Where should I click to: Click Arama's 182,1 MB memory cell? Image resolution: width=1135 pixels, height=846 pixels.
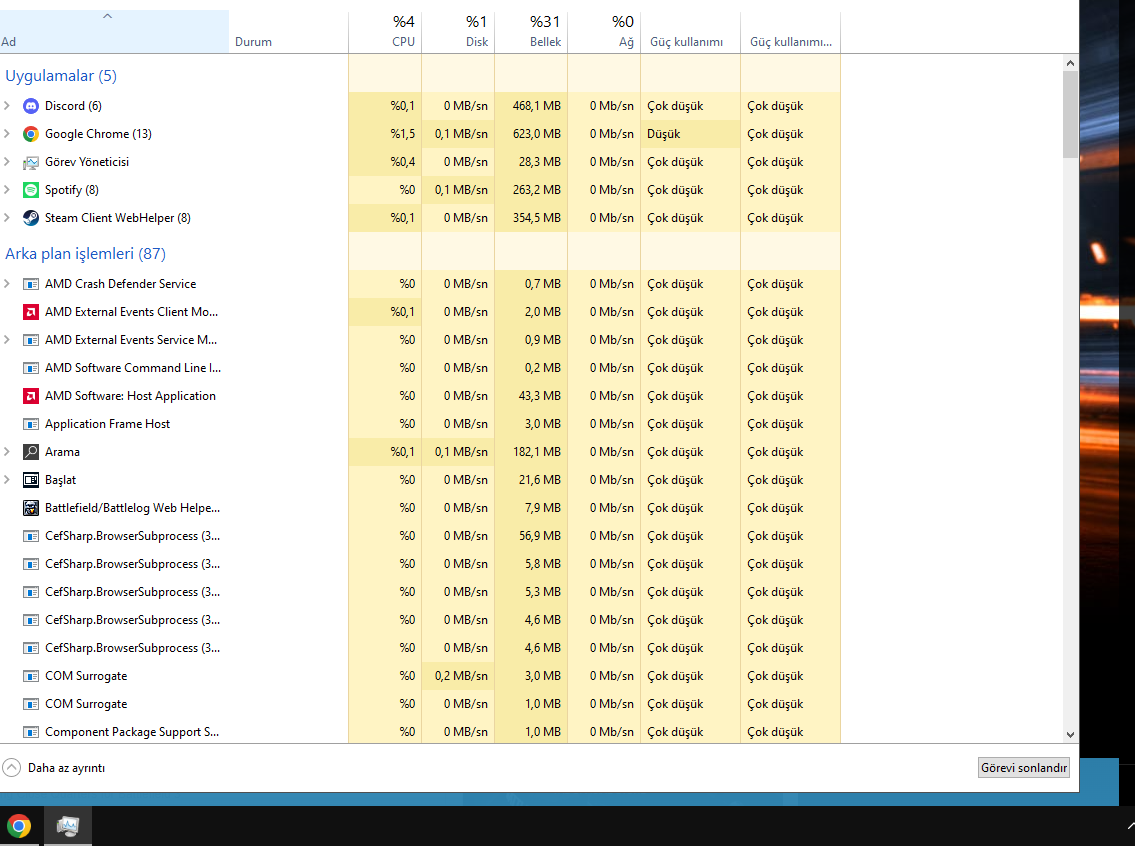(x=531, y=452)
